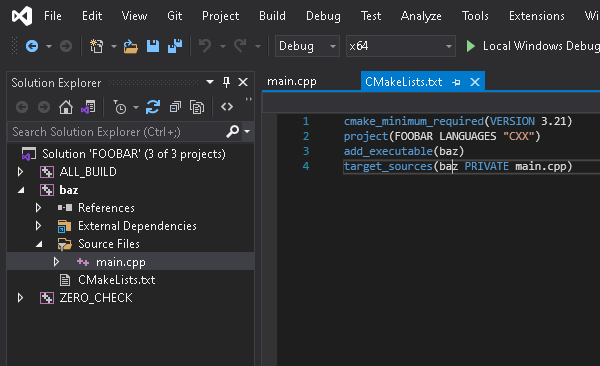This screenshot has height=366, width=600.
Task: Close the CMakeLists.txt tab
Action: point(475,82)
